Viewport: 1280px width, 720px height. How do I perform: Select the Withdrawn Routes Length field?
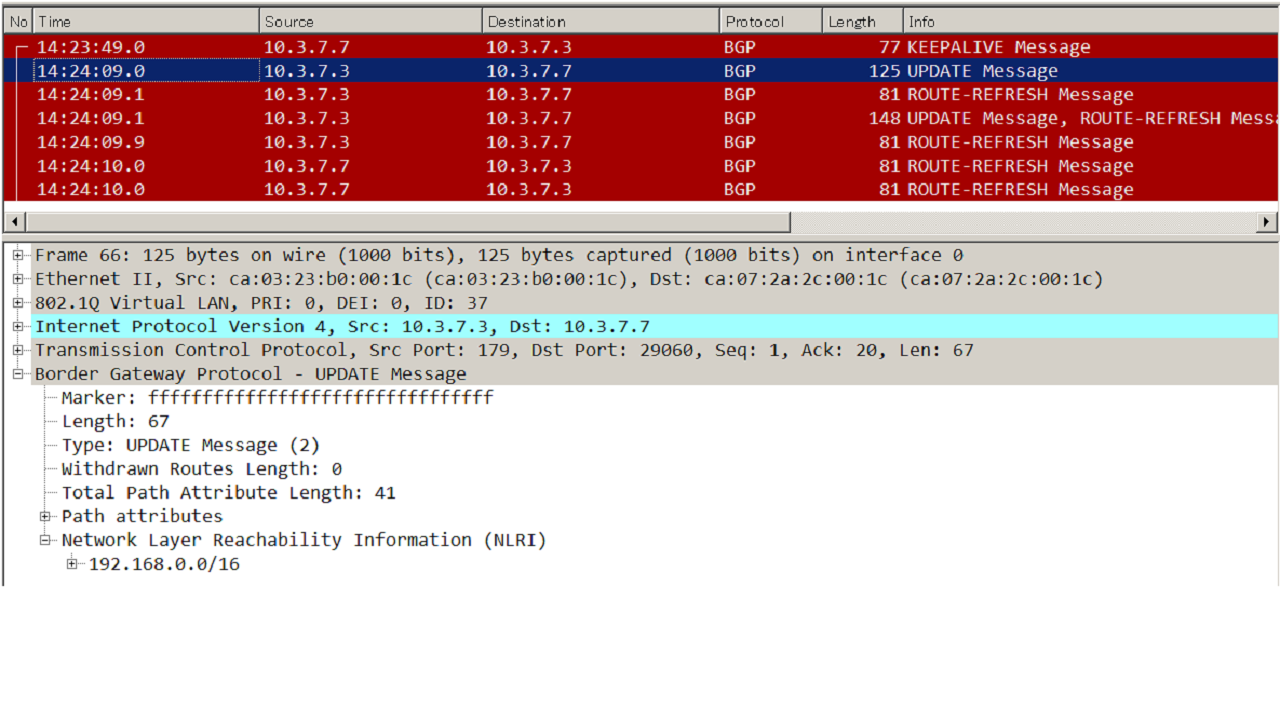coord(200,468)
